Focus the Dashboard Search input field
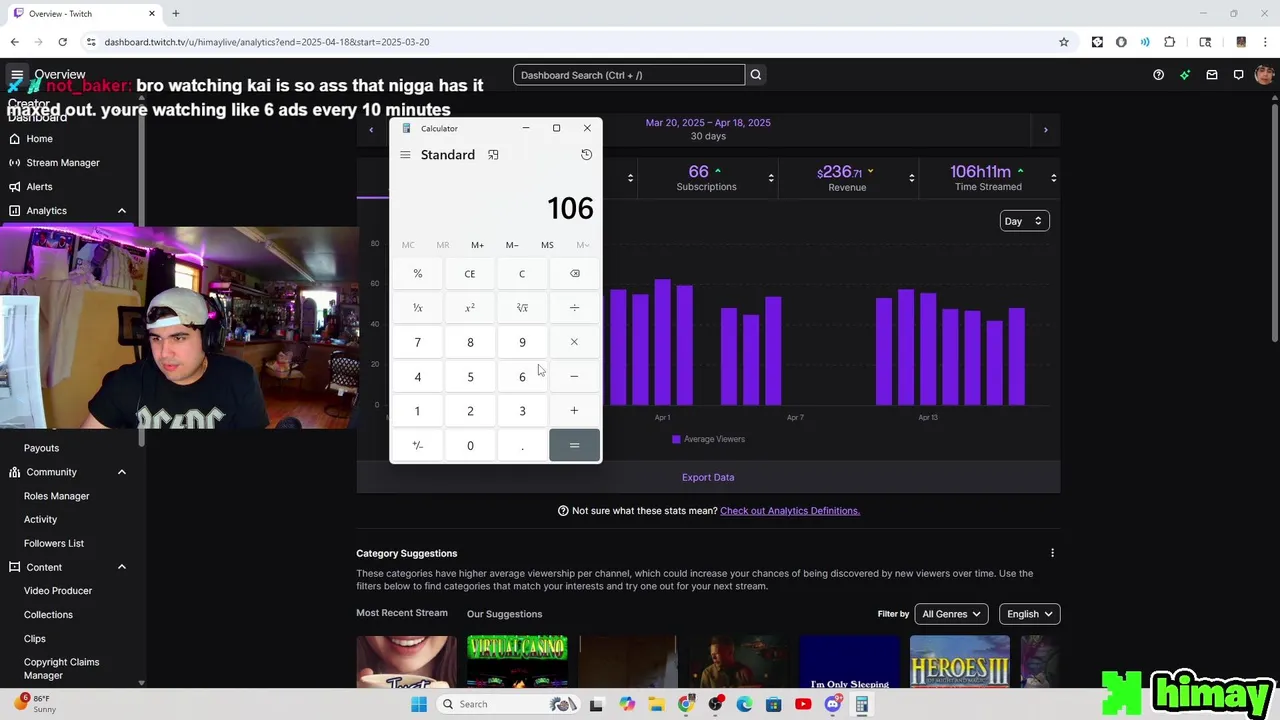The image size is (1280, 720). click(x=629, y=75)
